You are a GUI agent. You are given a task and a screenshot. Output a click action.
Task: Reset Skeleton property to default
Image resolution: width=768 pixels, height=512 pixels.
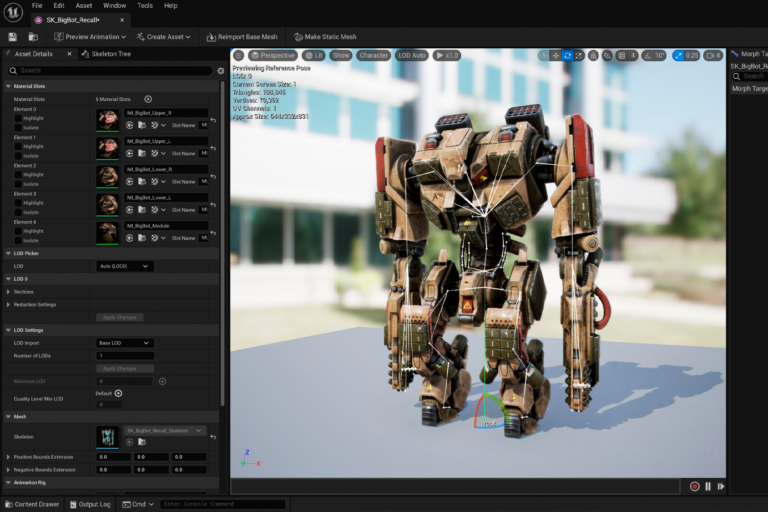pyautogui.click(x=213, y=437)
